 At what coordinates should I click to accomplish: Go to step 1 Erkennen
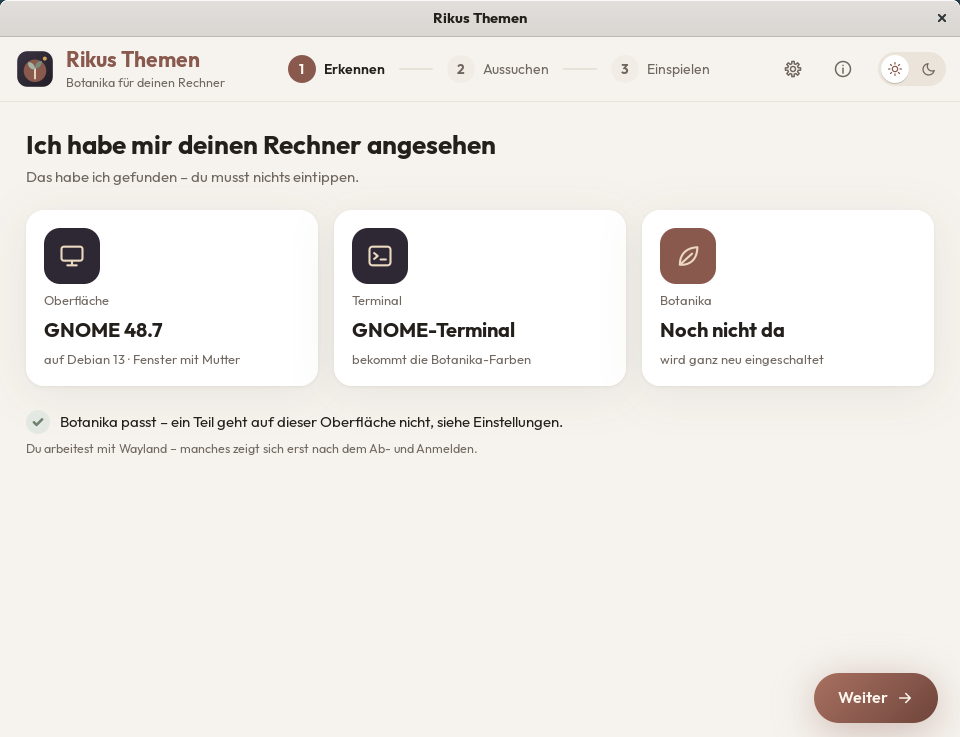[337, 69]
